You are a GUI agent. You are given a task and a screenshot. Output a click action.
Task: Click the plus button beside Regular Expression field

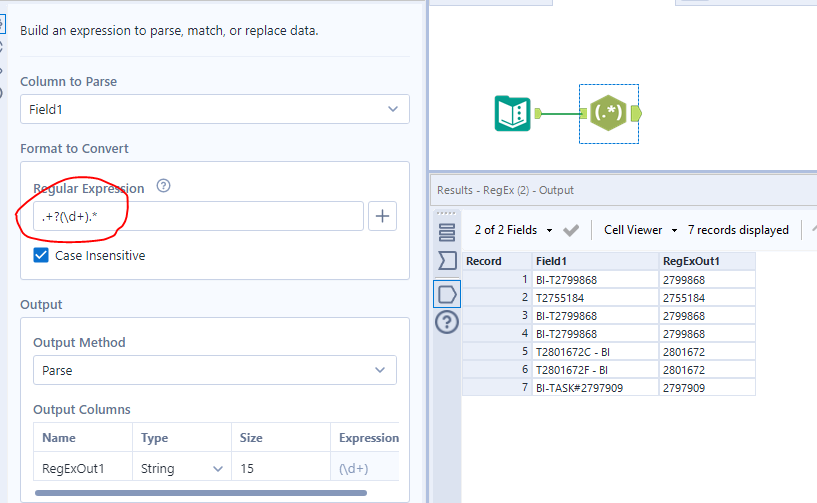[x=383, y=216]
